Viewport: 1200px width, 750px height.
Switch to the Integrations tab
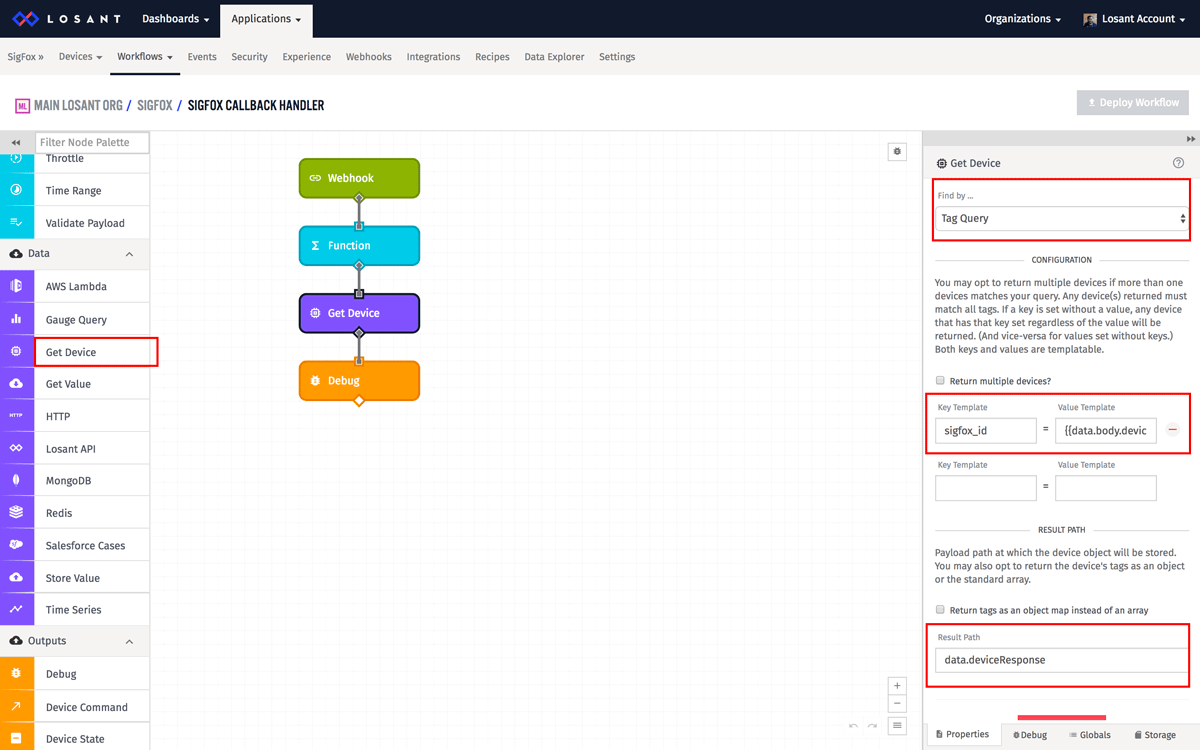(x=434, y=57)
